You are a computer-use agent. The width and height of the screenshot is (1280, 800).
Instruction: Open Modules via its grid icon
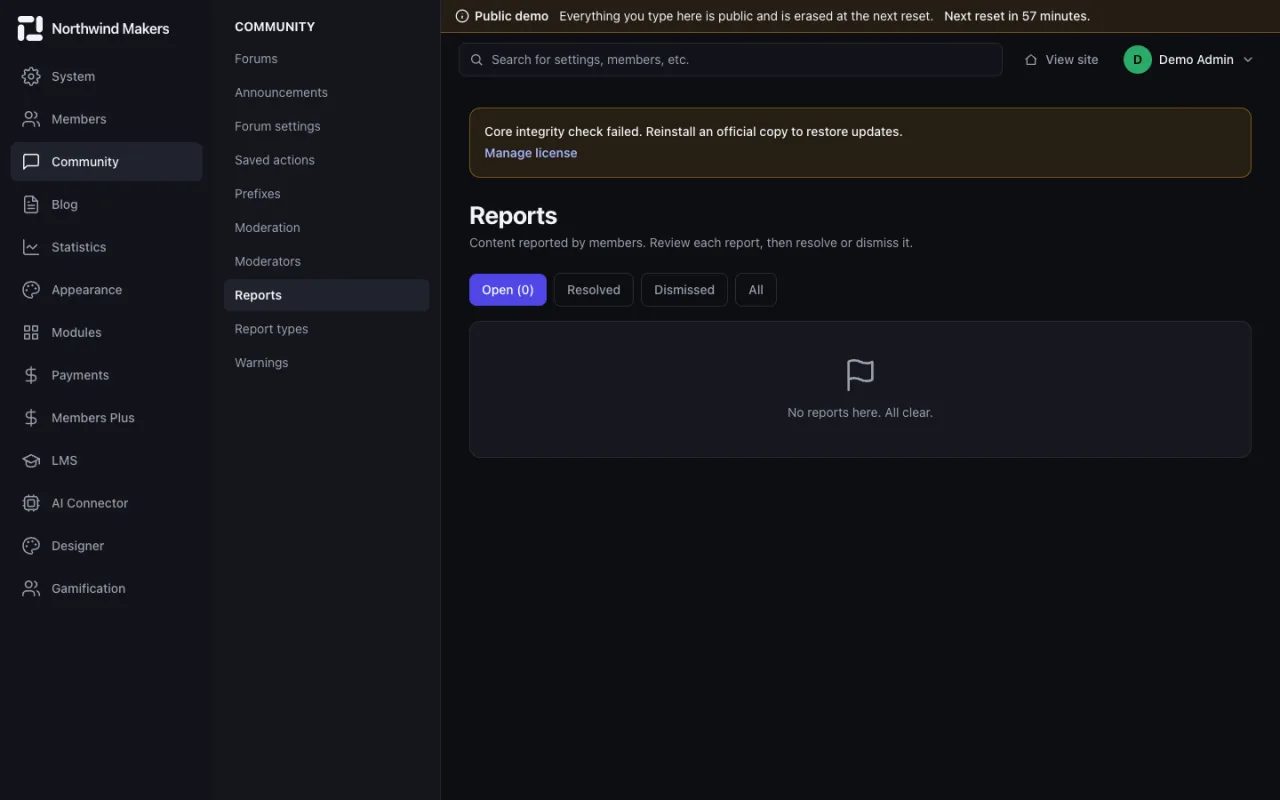[31, 332]
